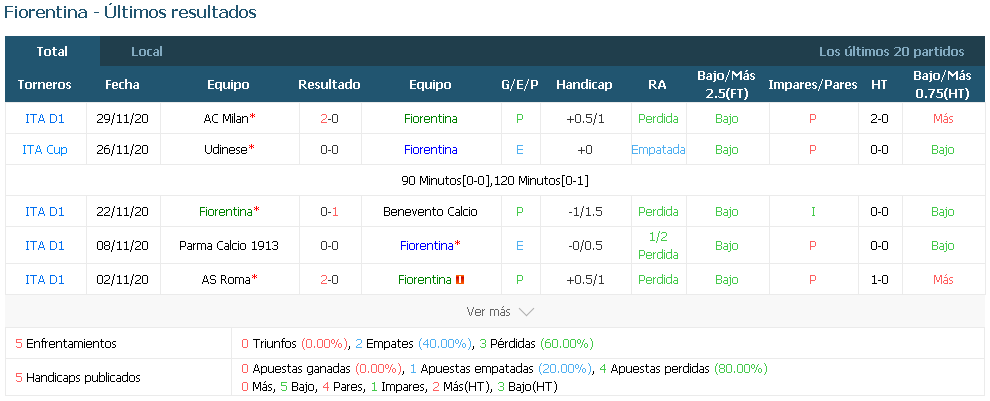Click Fiorentina in the 22/11/20 home row

(225, 212)
